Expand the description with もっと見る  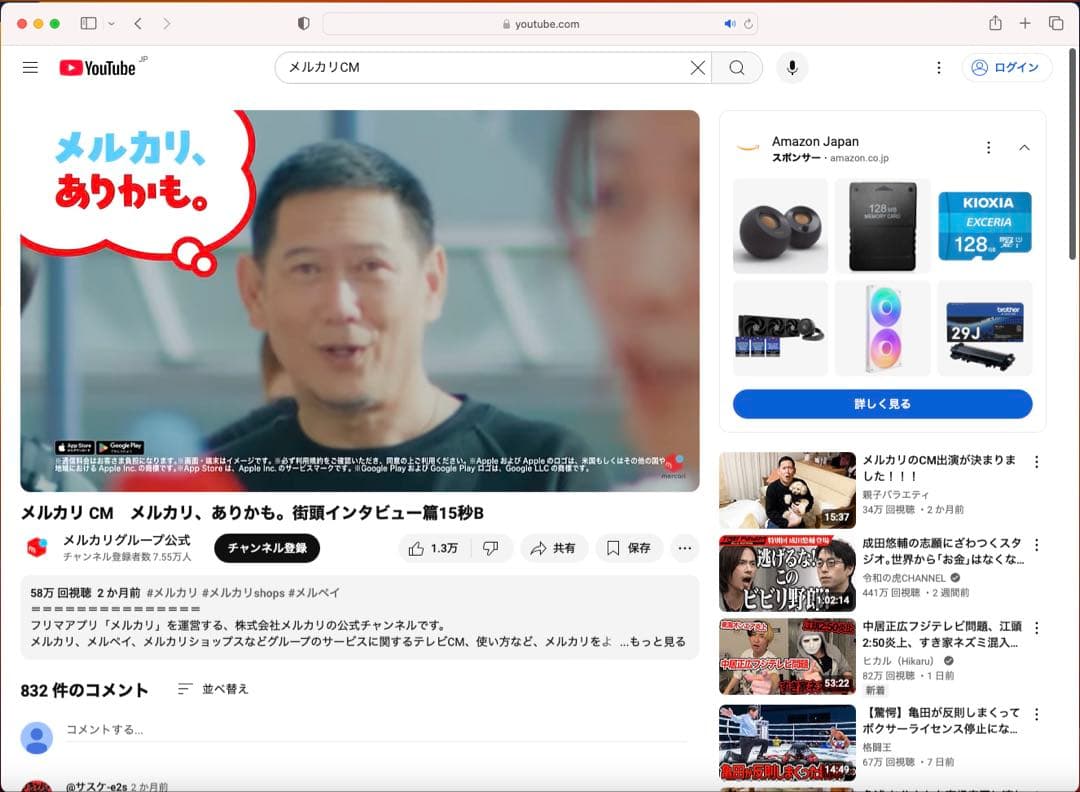(653, 642)
